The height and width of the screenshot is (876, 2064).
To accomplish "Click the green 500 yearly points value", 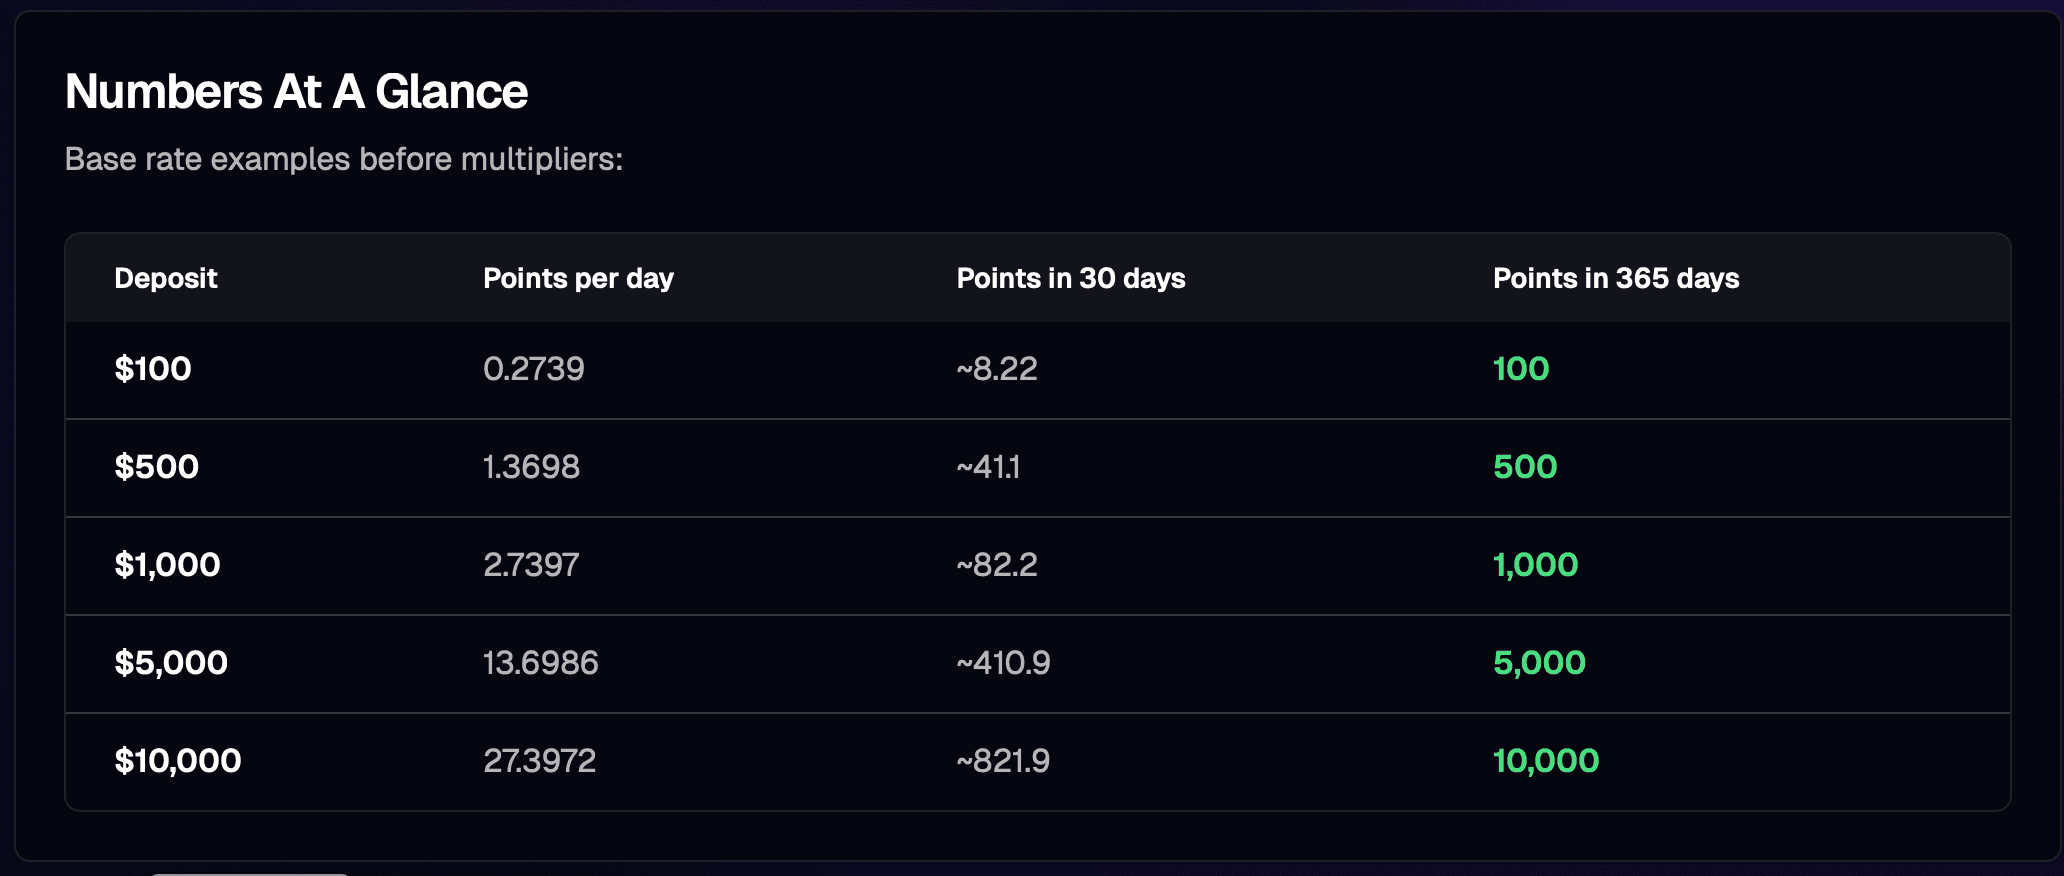I will 1524,467.
